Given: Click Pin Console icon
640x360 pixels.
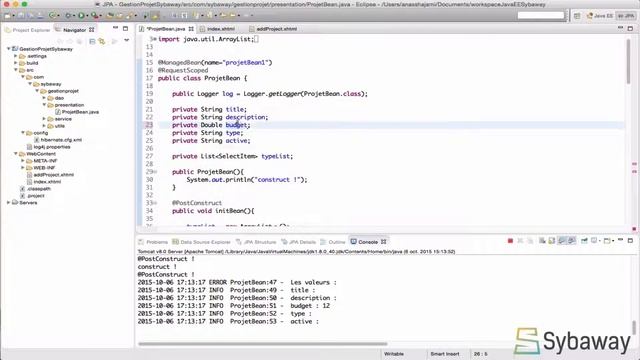Looking at the screenshot, I should [x=584, y=241].
